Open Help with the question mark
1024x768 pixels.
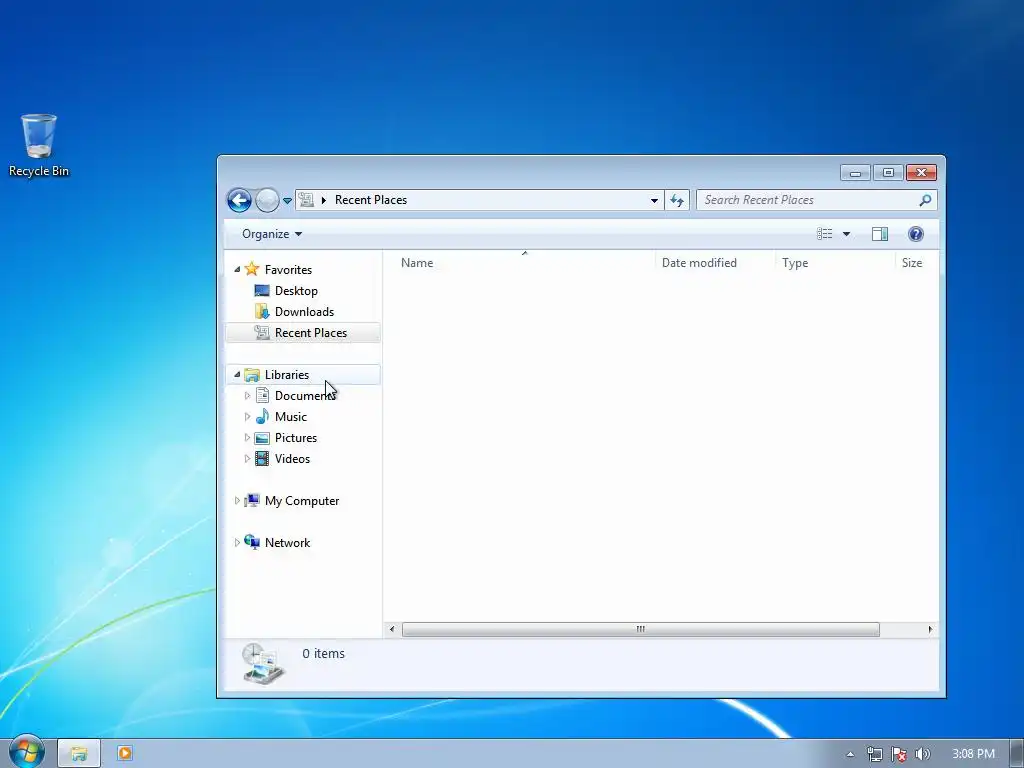tap(916, 234)
